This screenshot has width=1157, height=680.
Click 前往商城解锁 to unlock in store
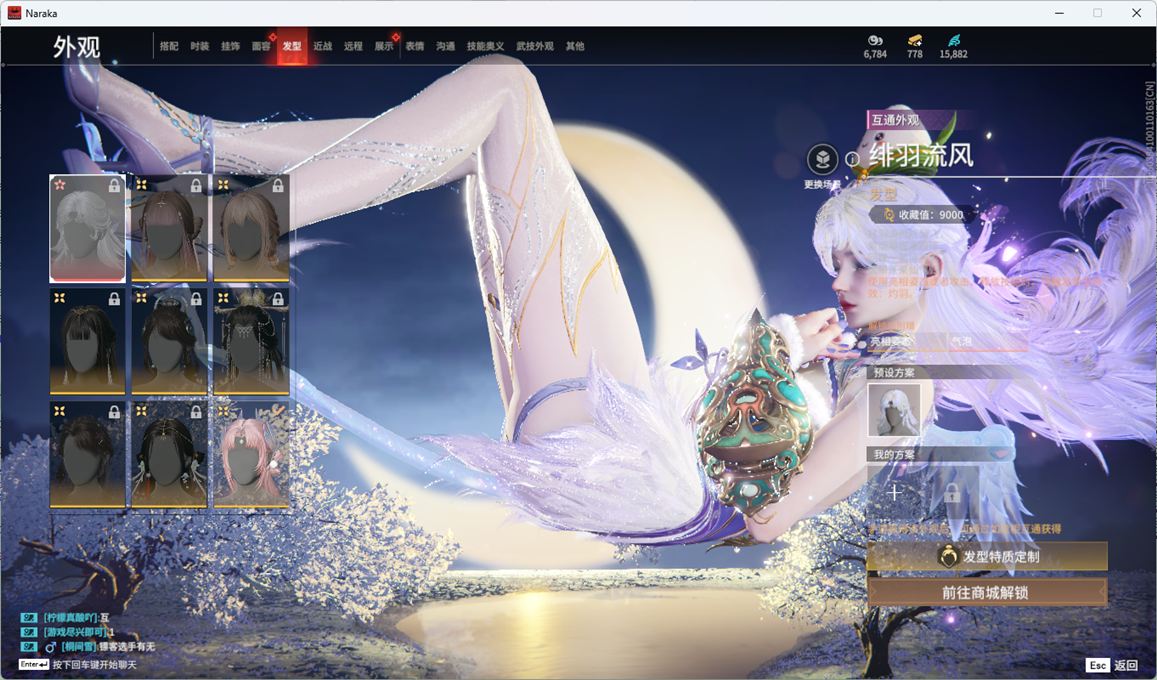[x=987, y=592]
